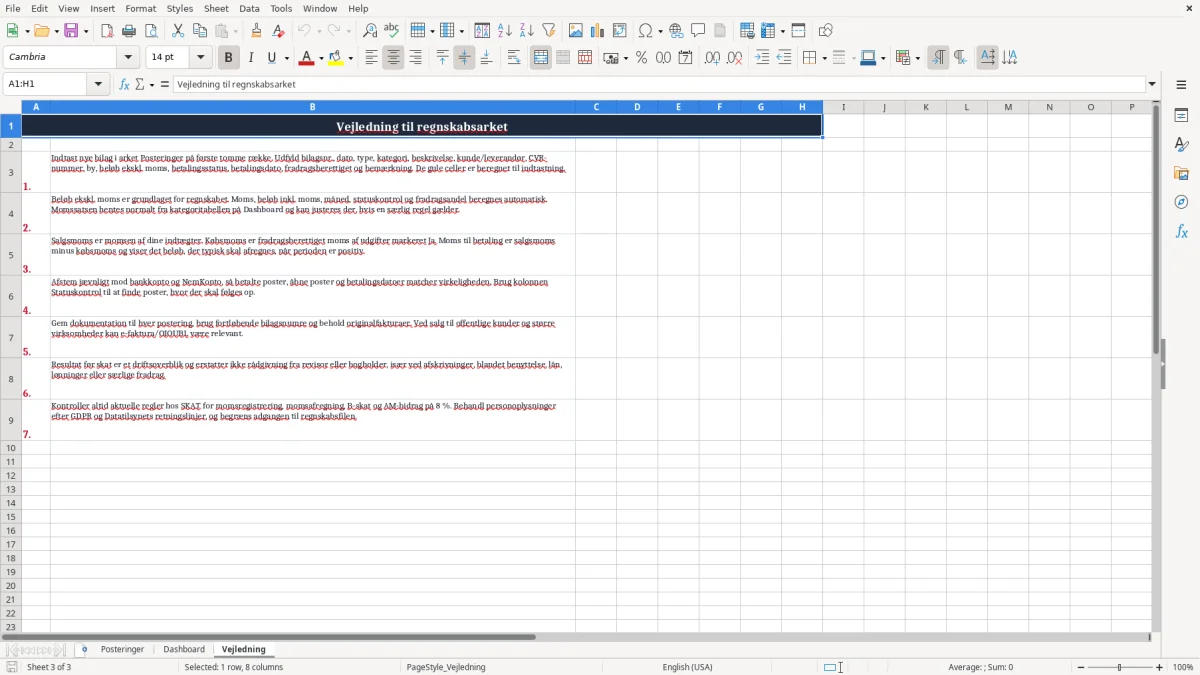Expand the Name Box dropdown
This screenshot has height=675, width=1200.
tap(98, 84)
